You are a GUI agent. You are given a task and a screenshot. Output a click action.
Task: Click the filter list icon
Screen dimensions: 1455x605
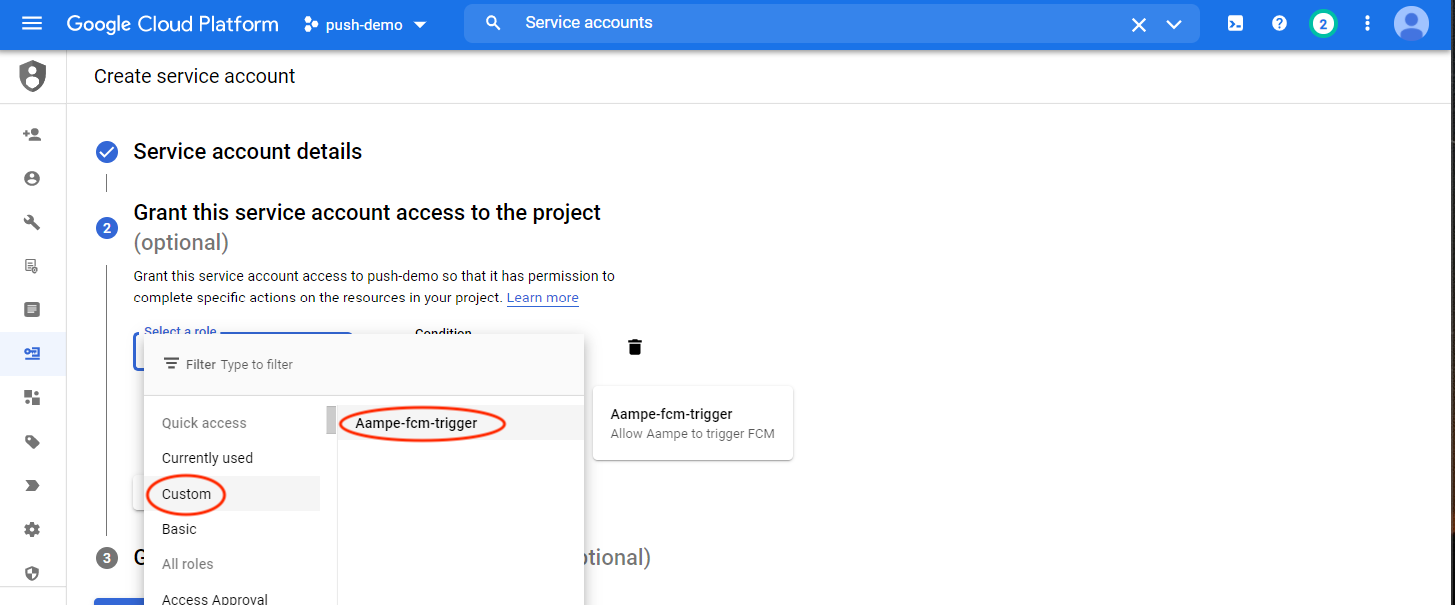[x=171, y=364]
